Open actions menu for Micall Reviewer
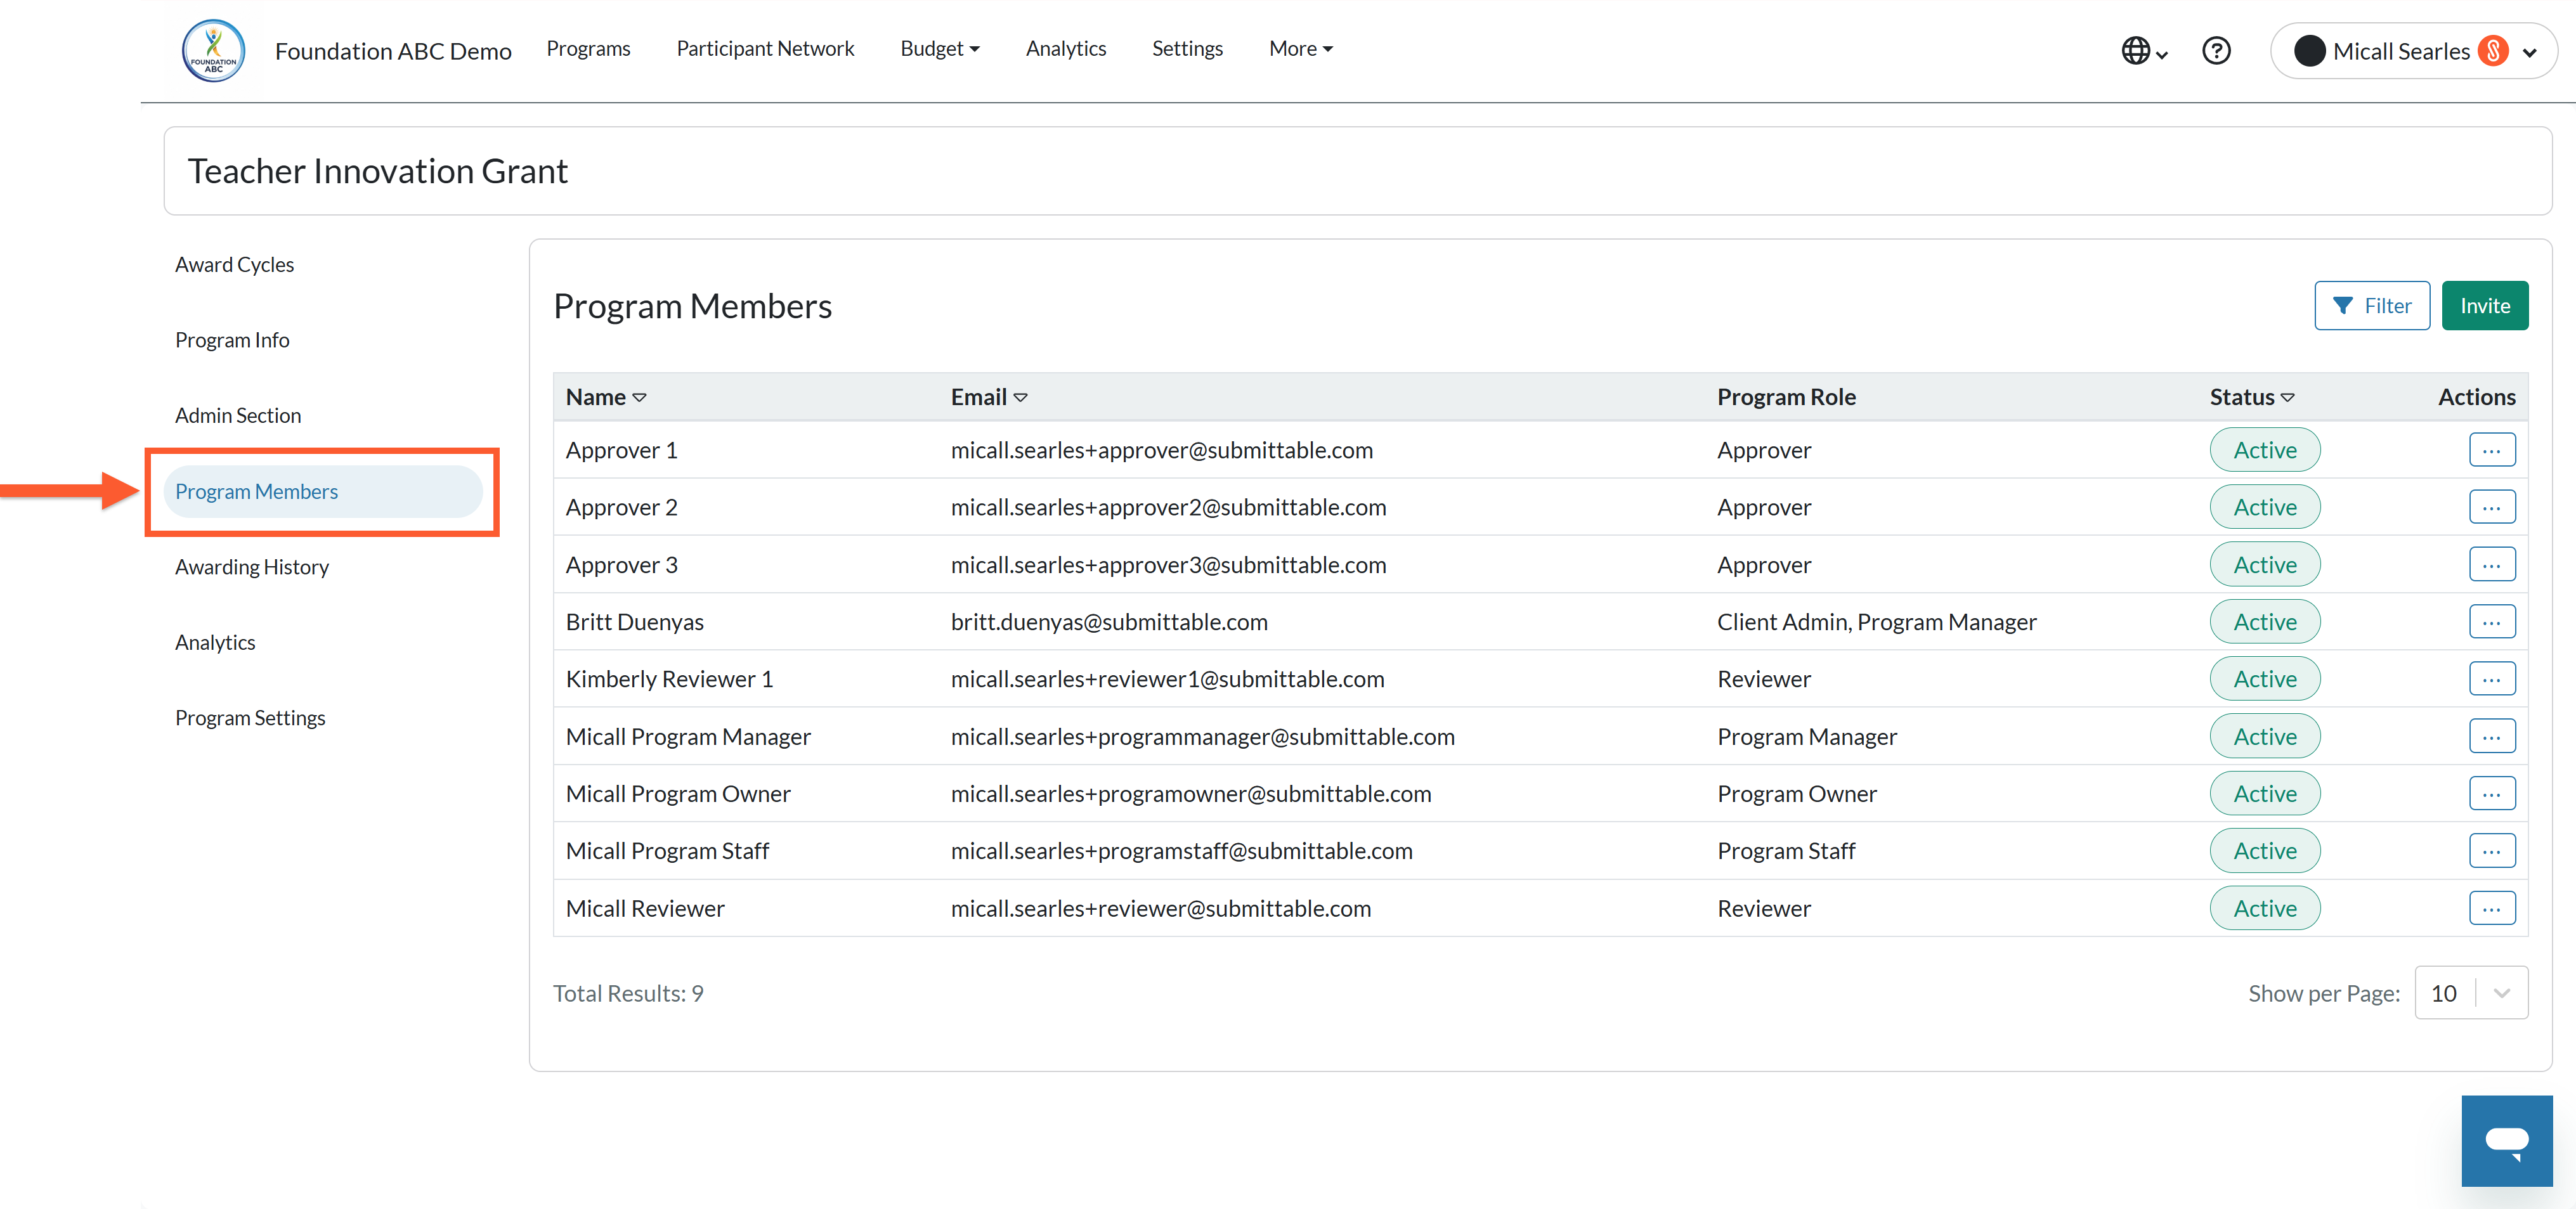 2491,909
